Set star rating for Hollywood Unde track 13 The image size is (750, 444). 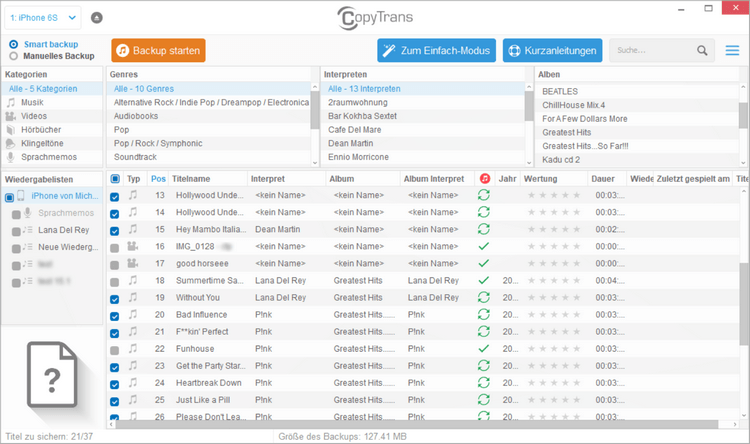click(x=553, y=195)
